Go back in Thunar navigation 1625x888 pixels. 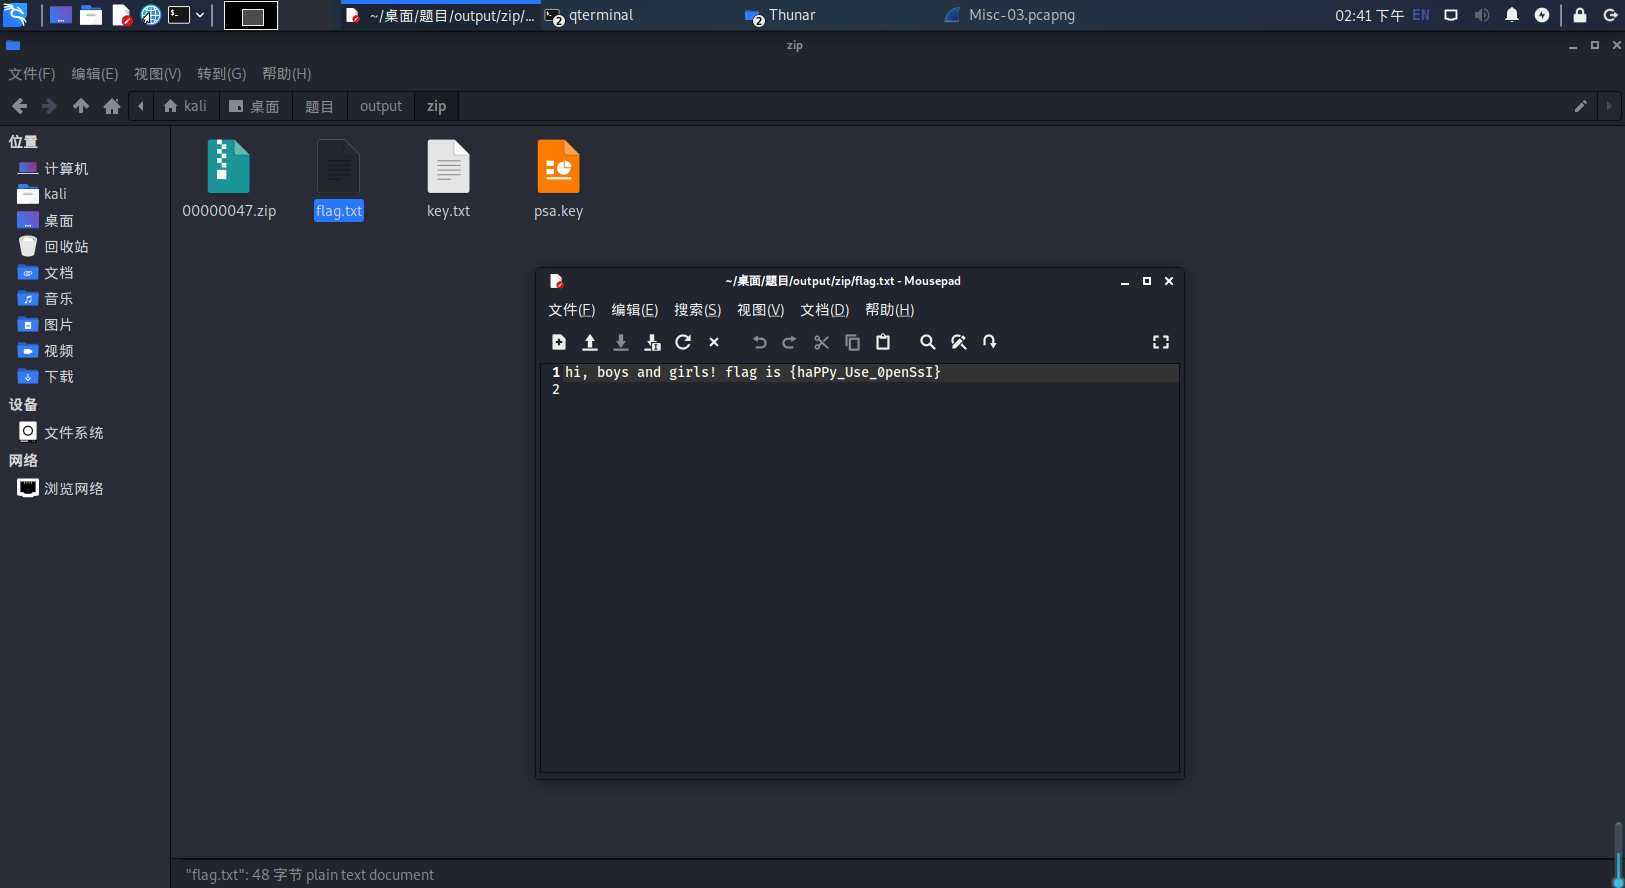pos(19,106)
